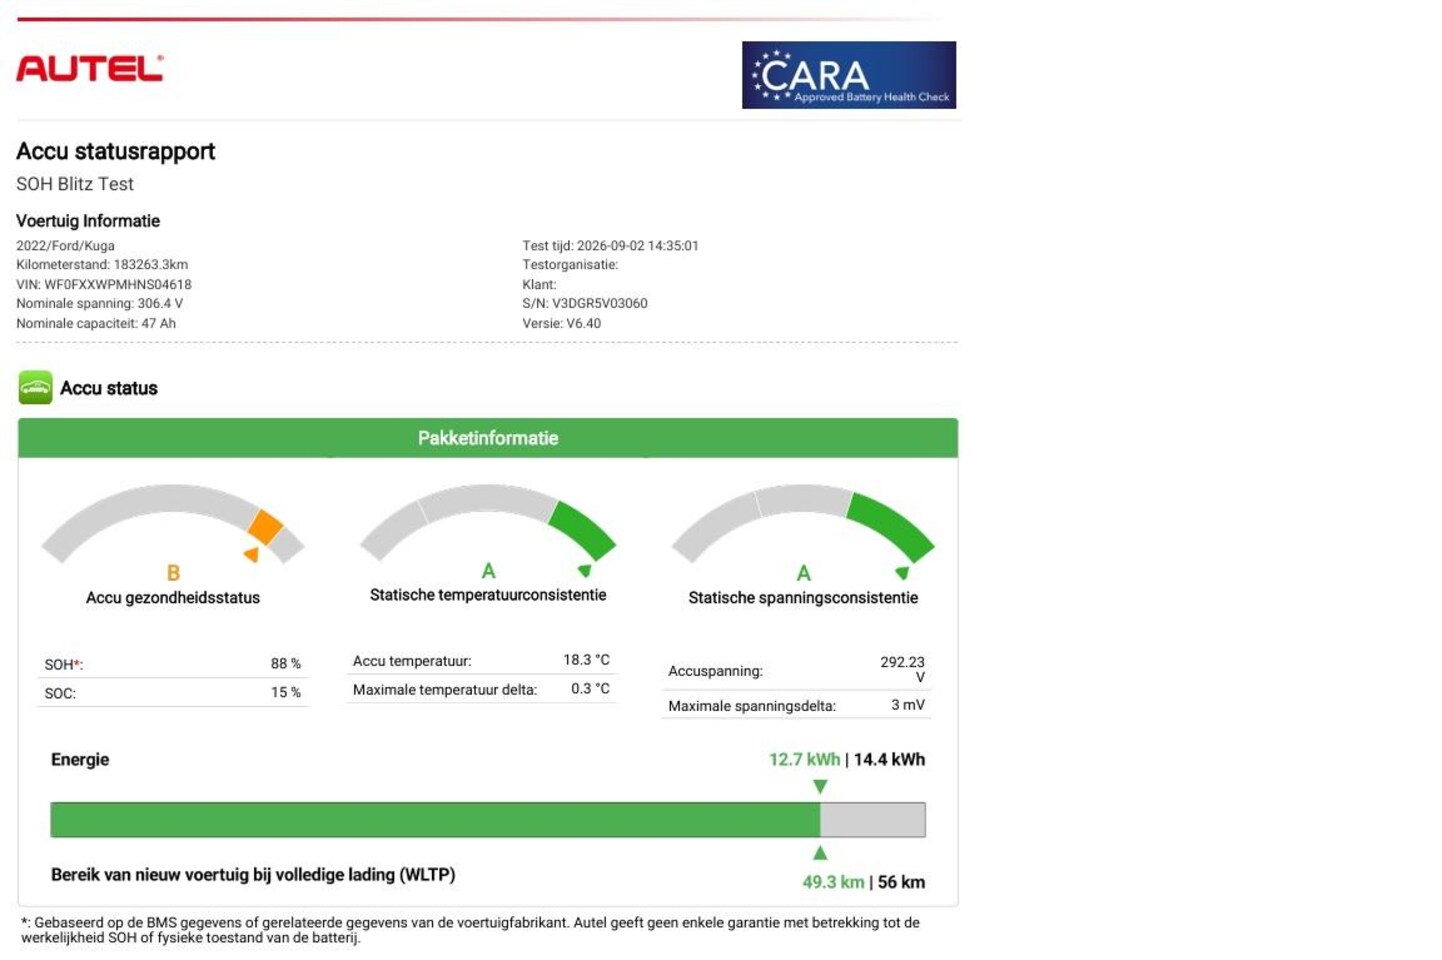Click the green voltage gauge pointer triangle
Image resolution: width=1442 pixels, height=960 pixels.
pyautogui.click(x=902, y=573)
